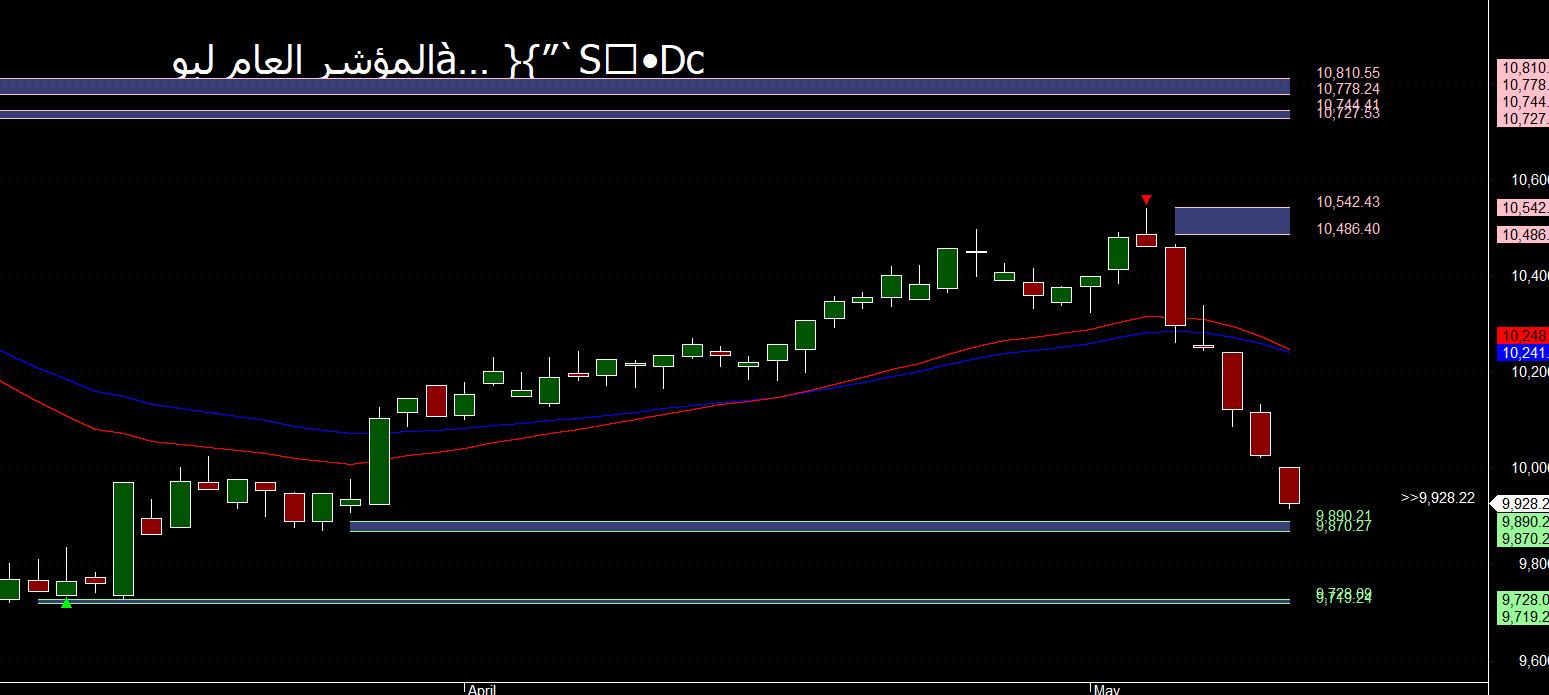Click the white doji cross candle at the April high
The width and height of the screenshot is (1549, 695).
coord(976,252)
